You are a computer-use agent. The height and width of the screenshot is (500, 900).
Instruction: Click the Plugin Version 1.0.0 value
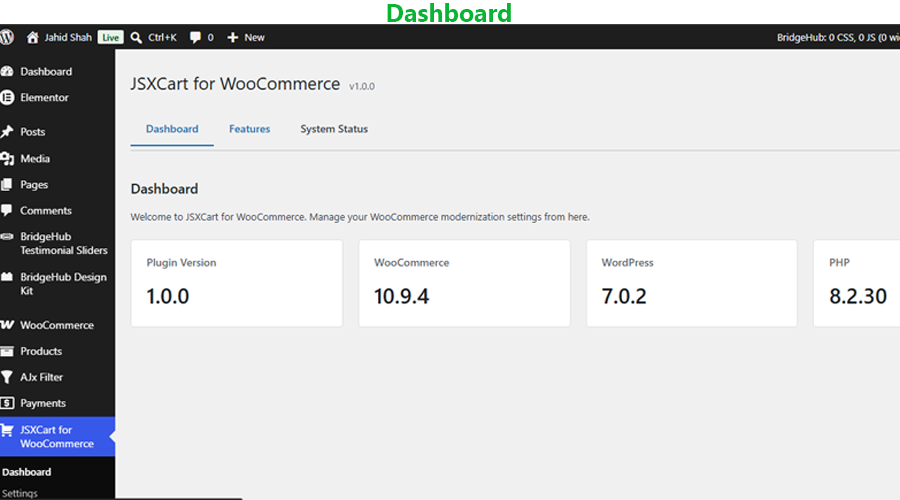click(x=168, y=296)
